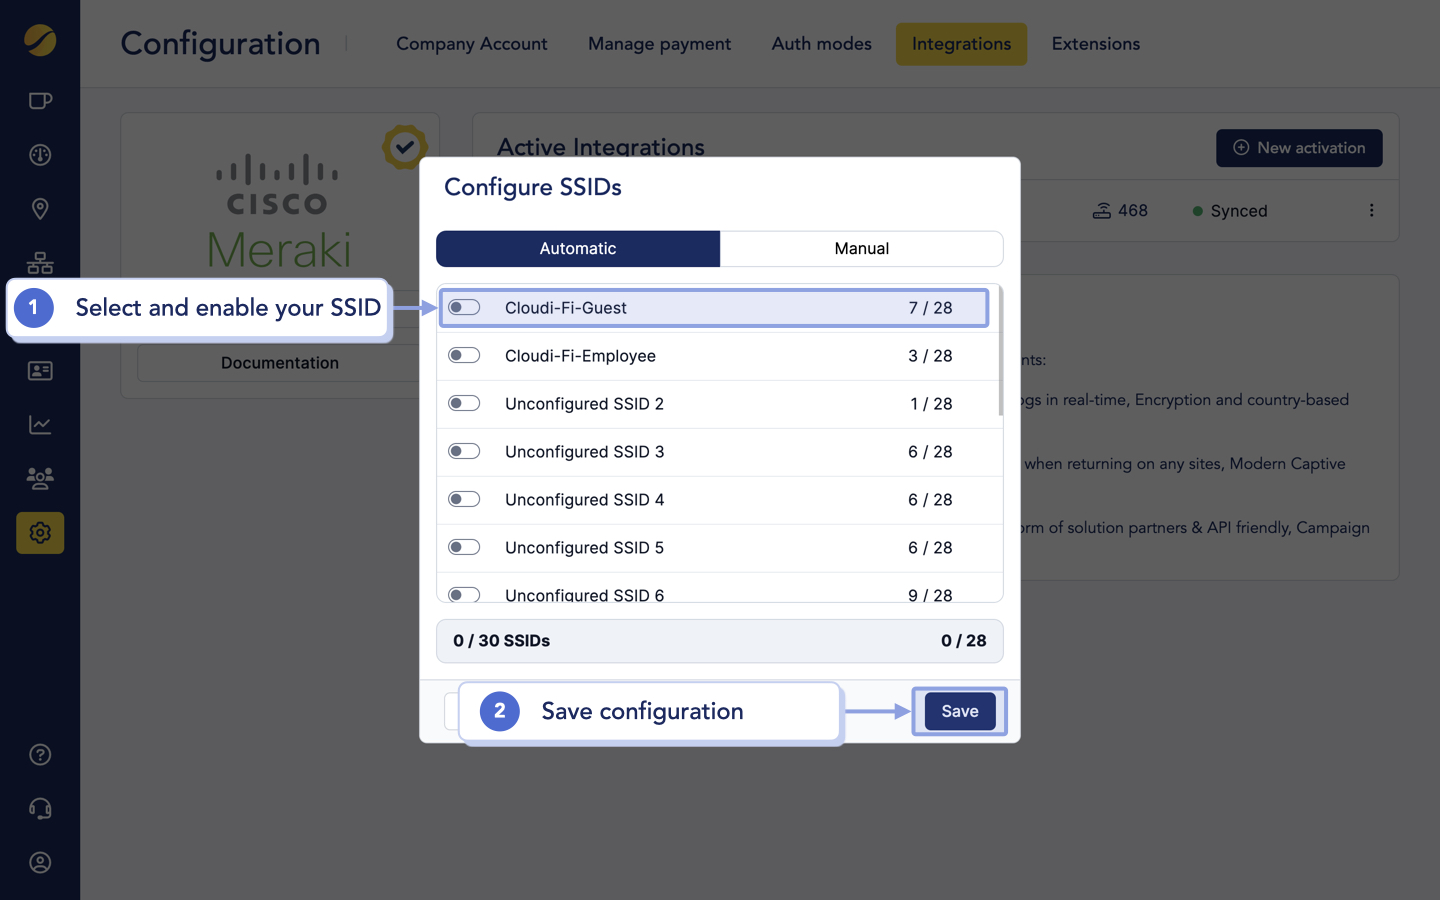Select the location pin icon in sidebar

click(x=39, y=208)
